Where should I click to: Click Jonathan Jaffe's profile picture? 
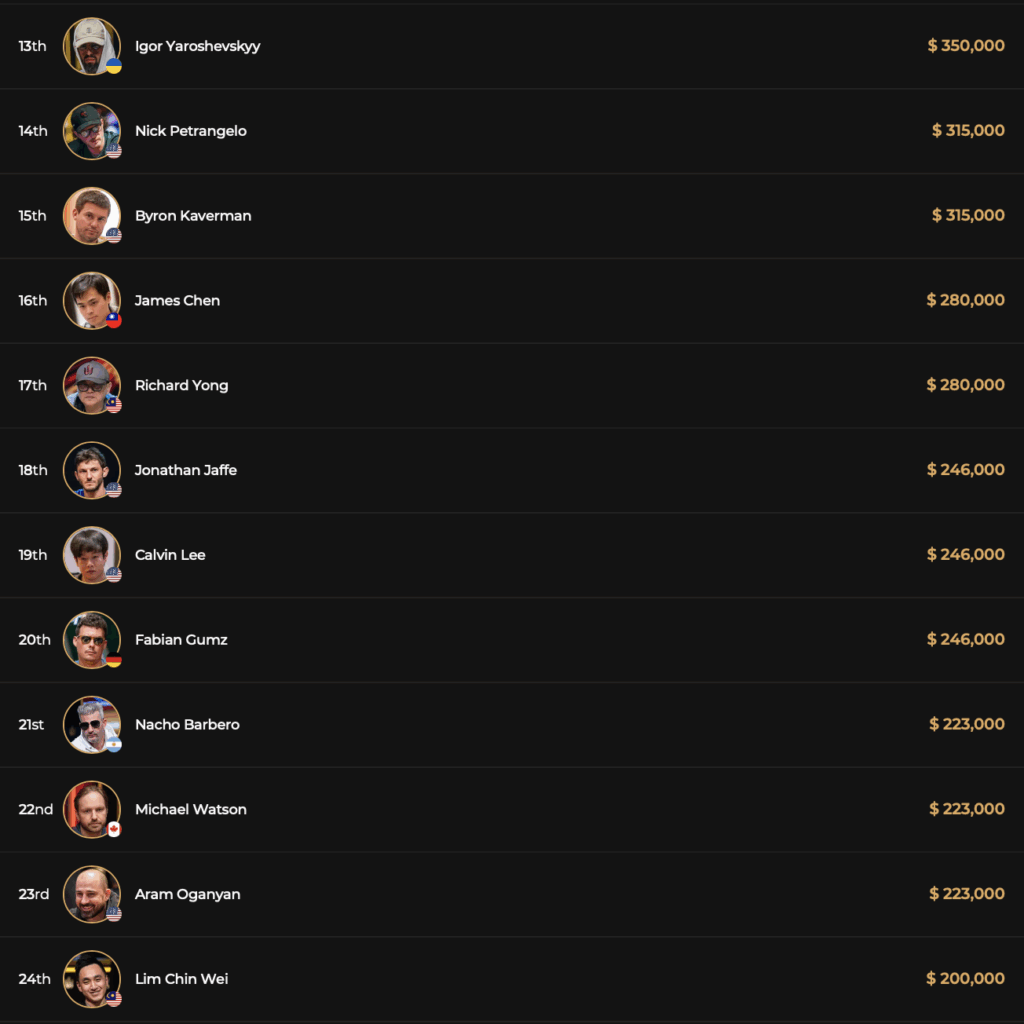[x=91, y=470]
